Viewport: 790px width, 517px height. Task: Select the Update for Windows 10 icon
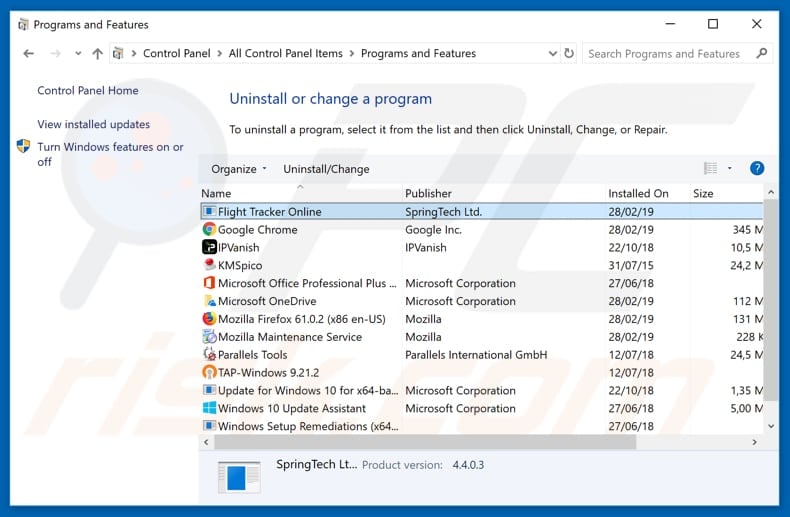pos(209,390)
